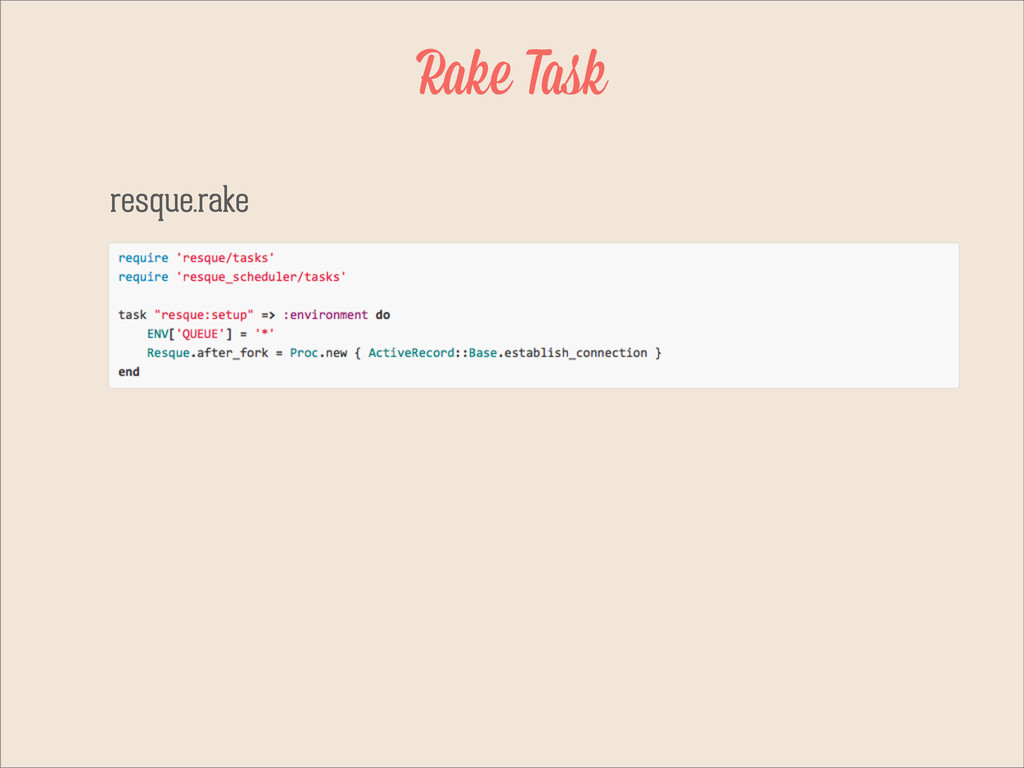Screen dimensions: 1024x768
Task: Click the final 'end' keyword
Action: point(129,372)
